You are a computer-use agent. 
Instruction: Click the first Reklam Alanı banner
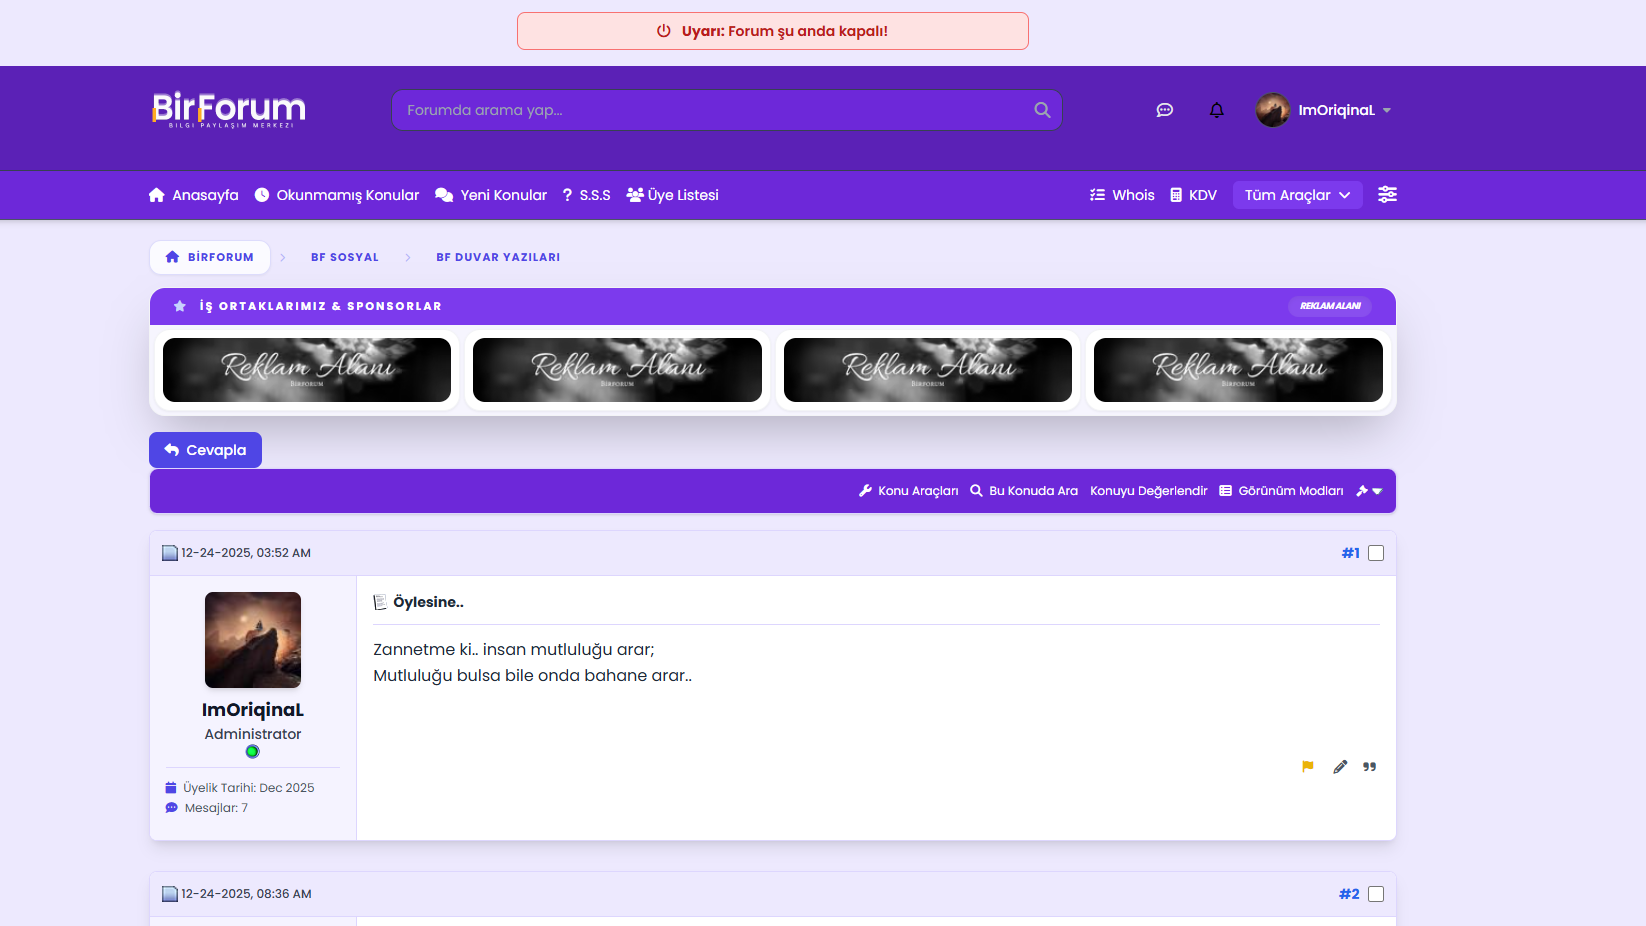(x=307, y=370)
